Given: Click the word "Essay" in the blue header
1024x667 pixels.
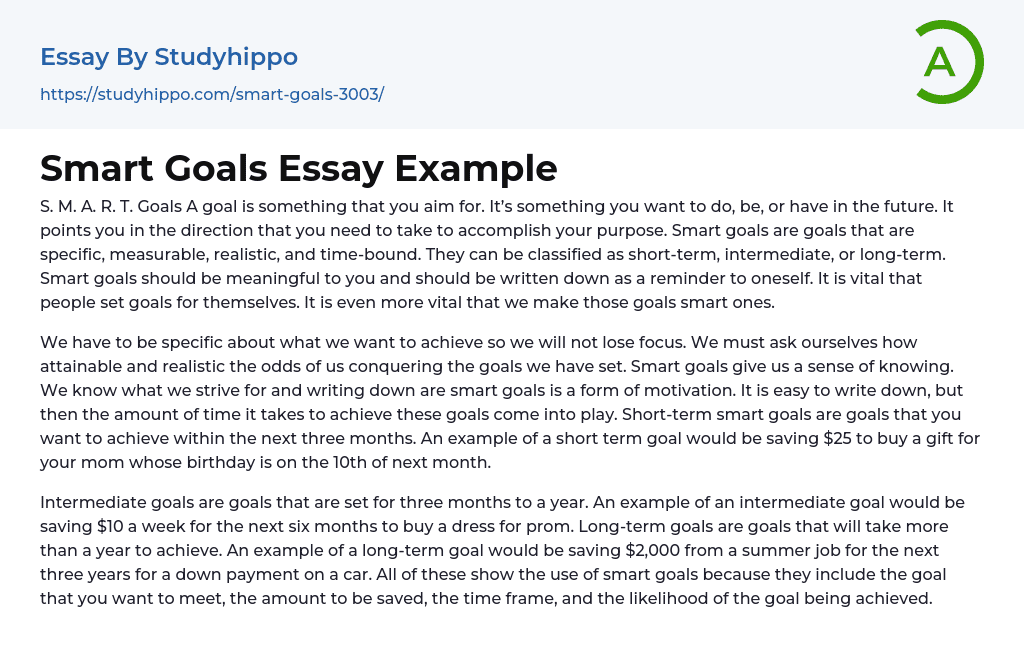Looking at the screenshot, I should click(x=75, y=57).
